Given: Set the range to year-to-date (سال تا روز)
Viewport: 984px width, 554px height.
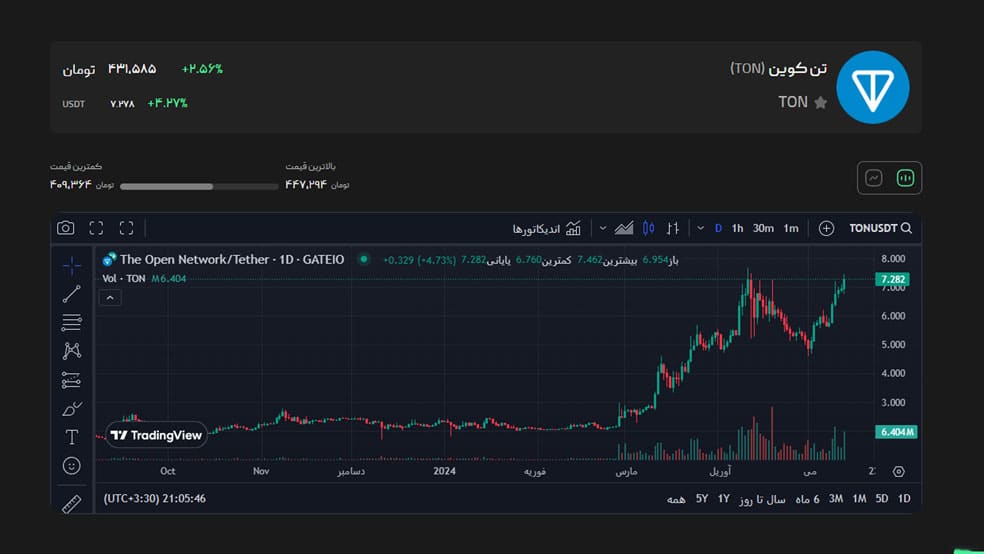Looking at the screenshot, I should 762,499.
